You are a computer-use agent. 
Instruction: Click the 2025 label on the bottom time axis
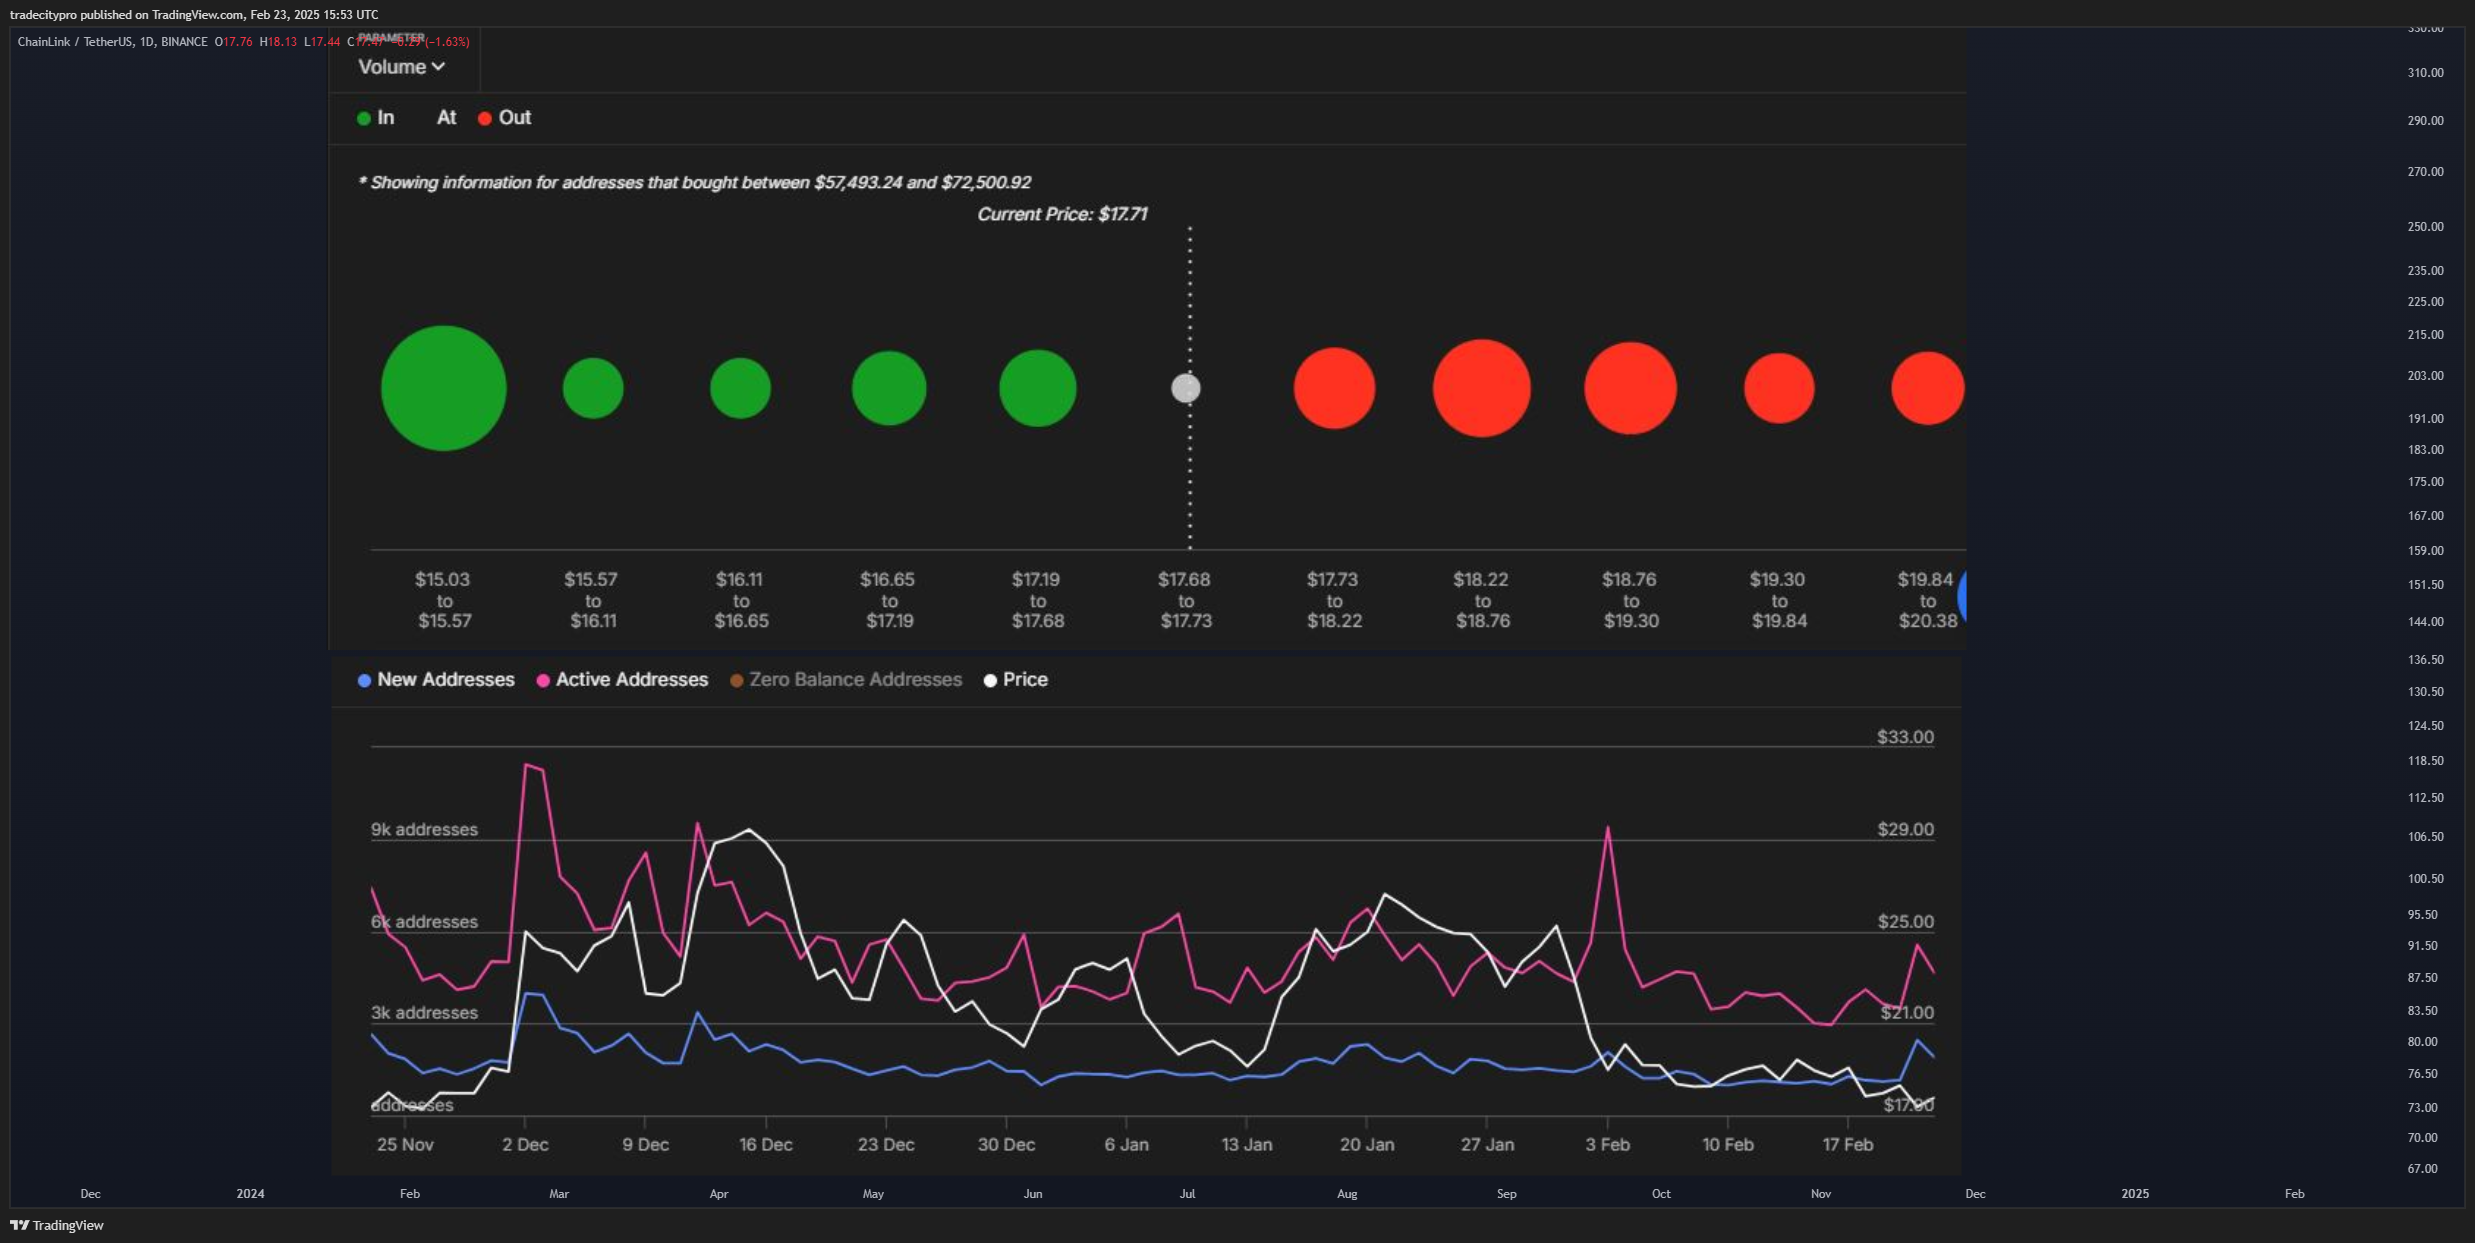(x=2135, y=1194)
